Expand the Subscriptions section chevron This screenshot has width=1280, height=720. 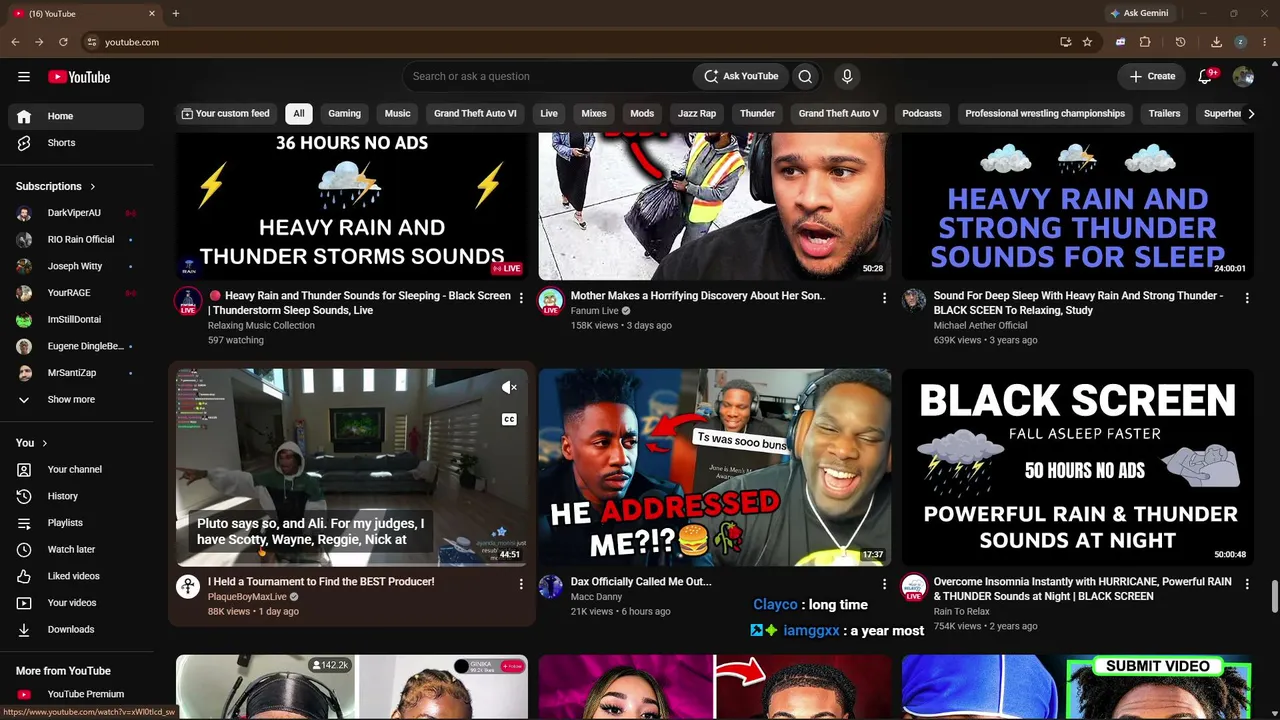[x=93, y=186]
